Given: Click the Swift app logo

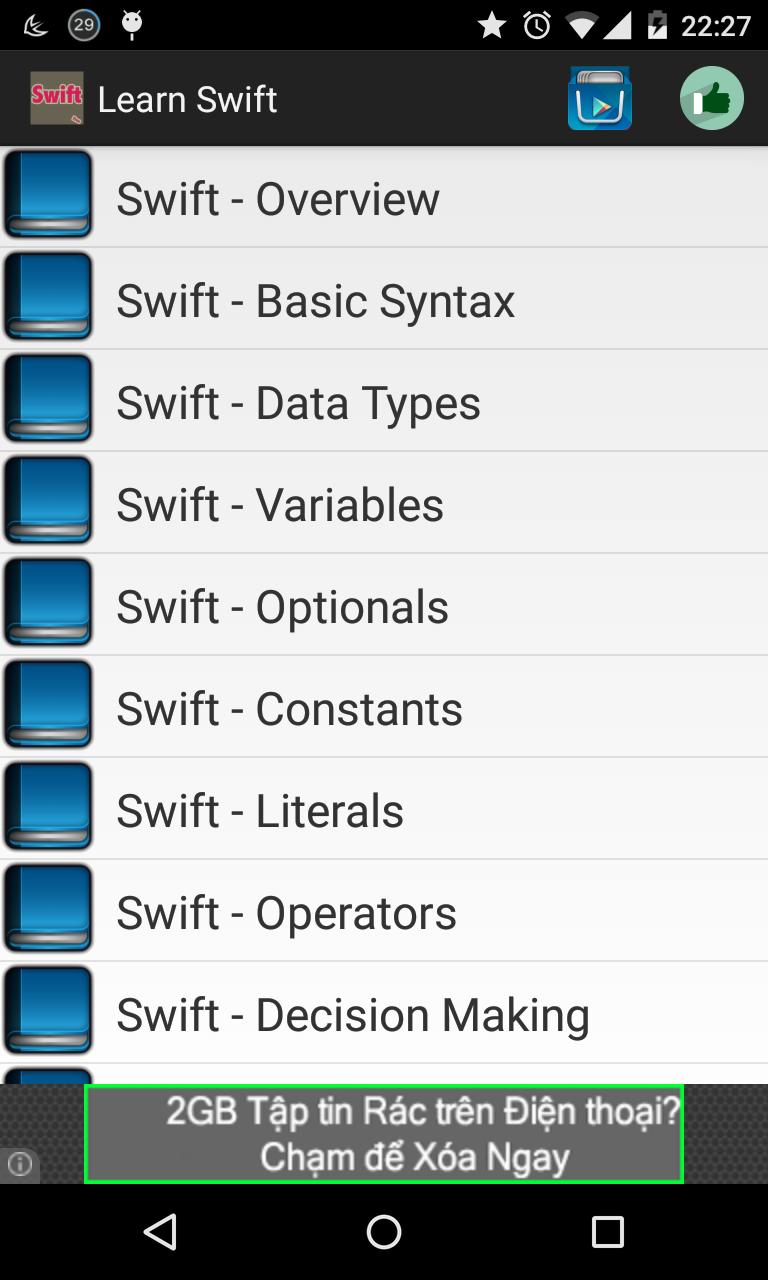Looking at the screenshot, I should 56,99.
